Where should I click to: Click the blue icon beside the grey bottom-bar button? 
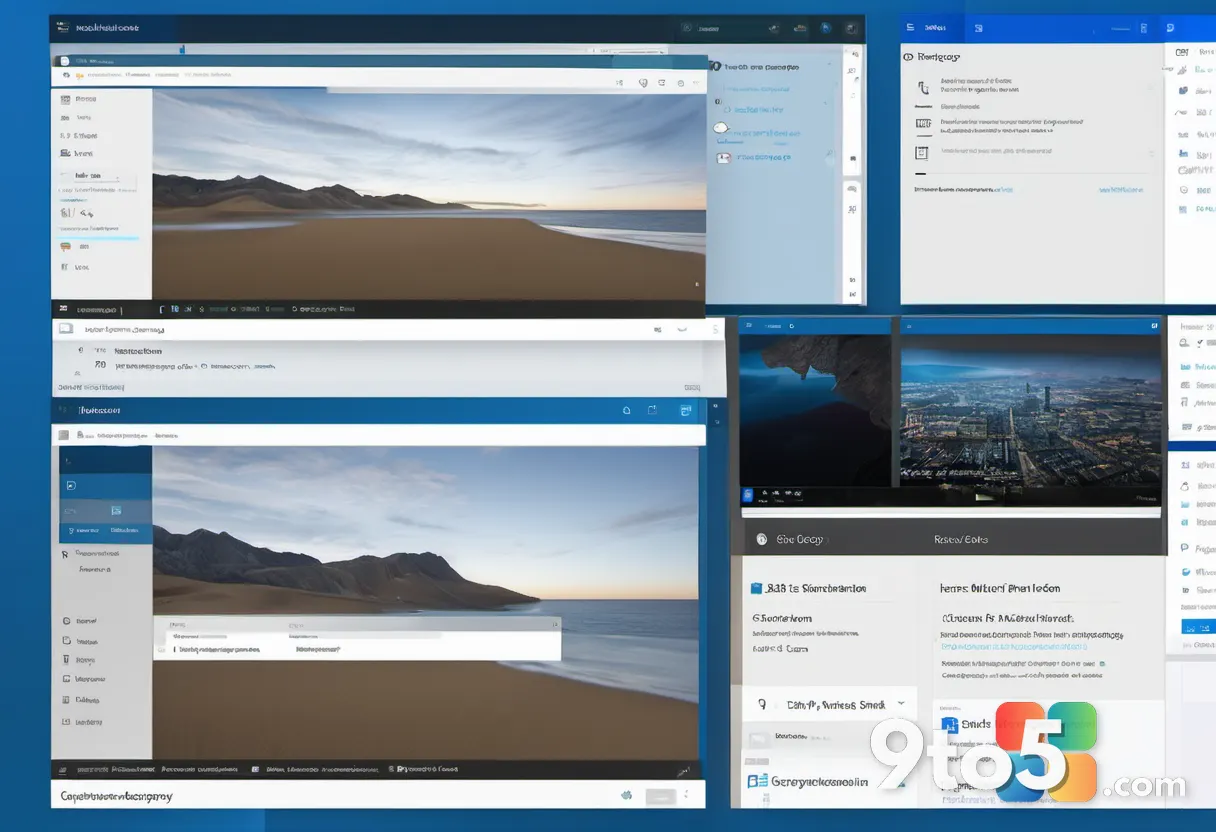coord(627,796)
